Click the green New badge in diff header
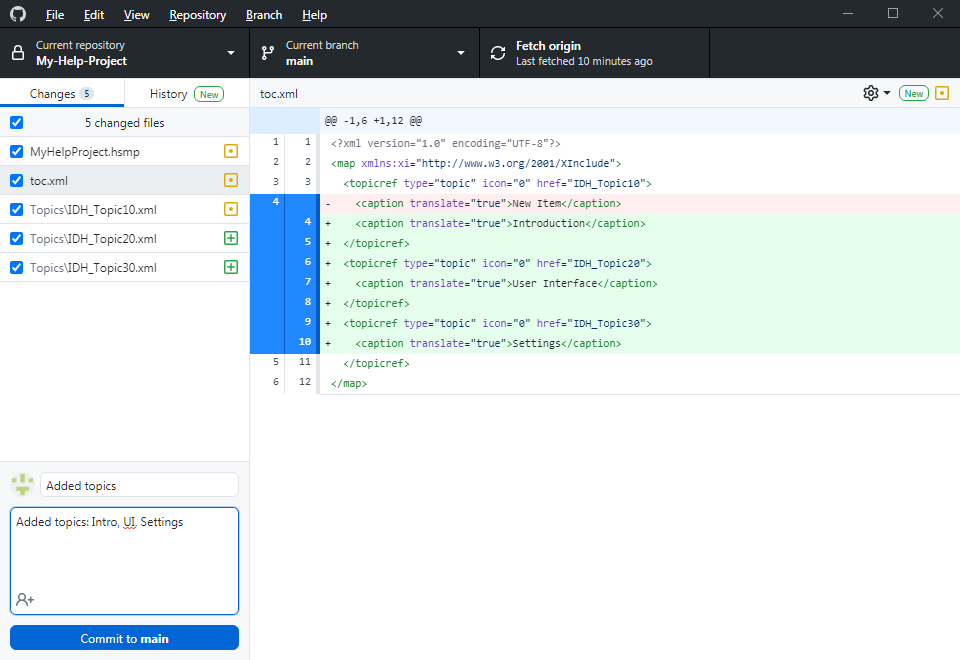 (x=913, y=93)
